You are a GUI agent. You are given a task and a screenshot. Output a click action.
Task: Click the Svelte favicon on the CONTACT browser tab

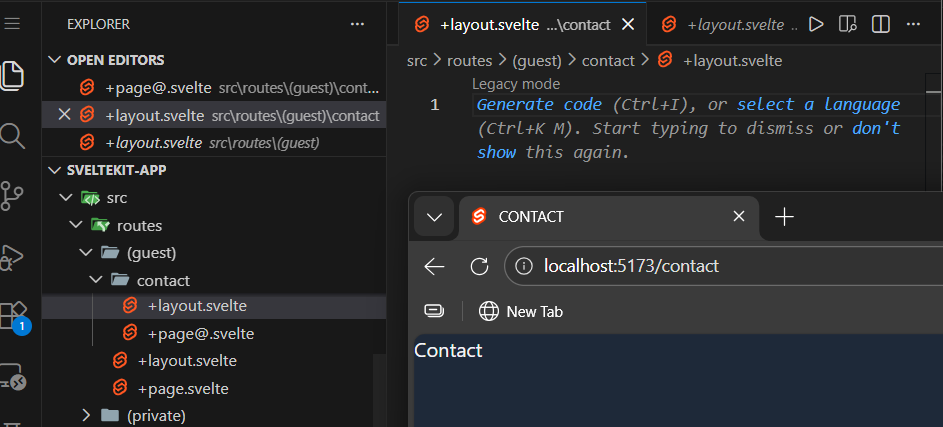click(x=479, y=217)
